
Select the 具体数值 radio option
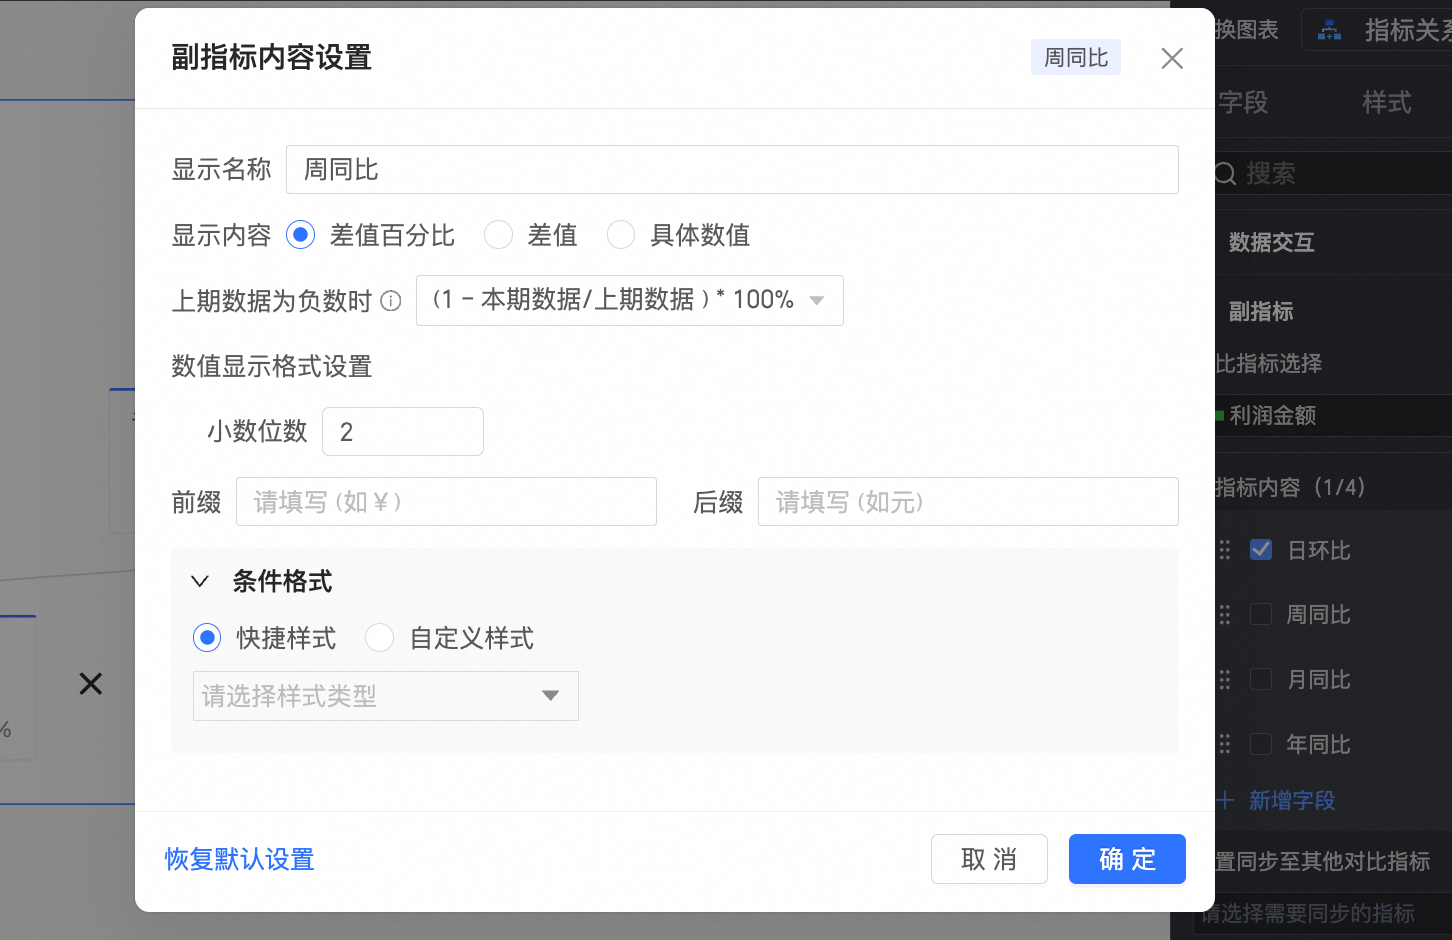click(x=621, y=235)
